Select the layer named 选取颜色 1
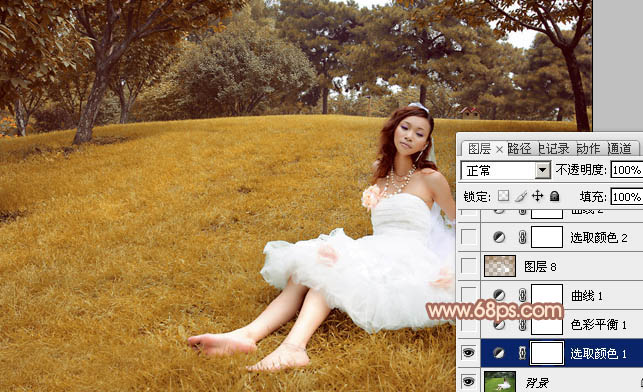Viewport: 643px width, 392px height. [x=599, y=353]
